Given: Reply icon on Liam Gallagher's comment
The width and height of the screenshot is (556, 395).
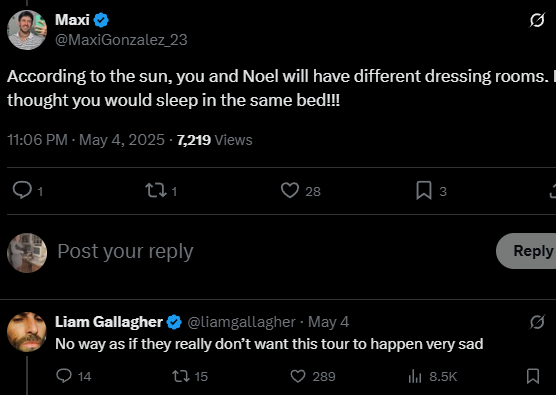Looking at the screenshot, I should [x=64, y=376].
